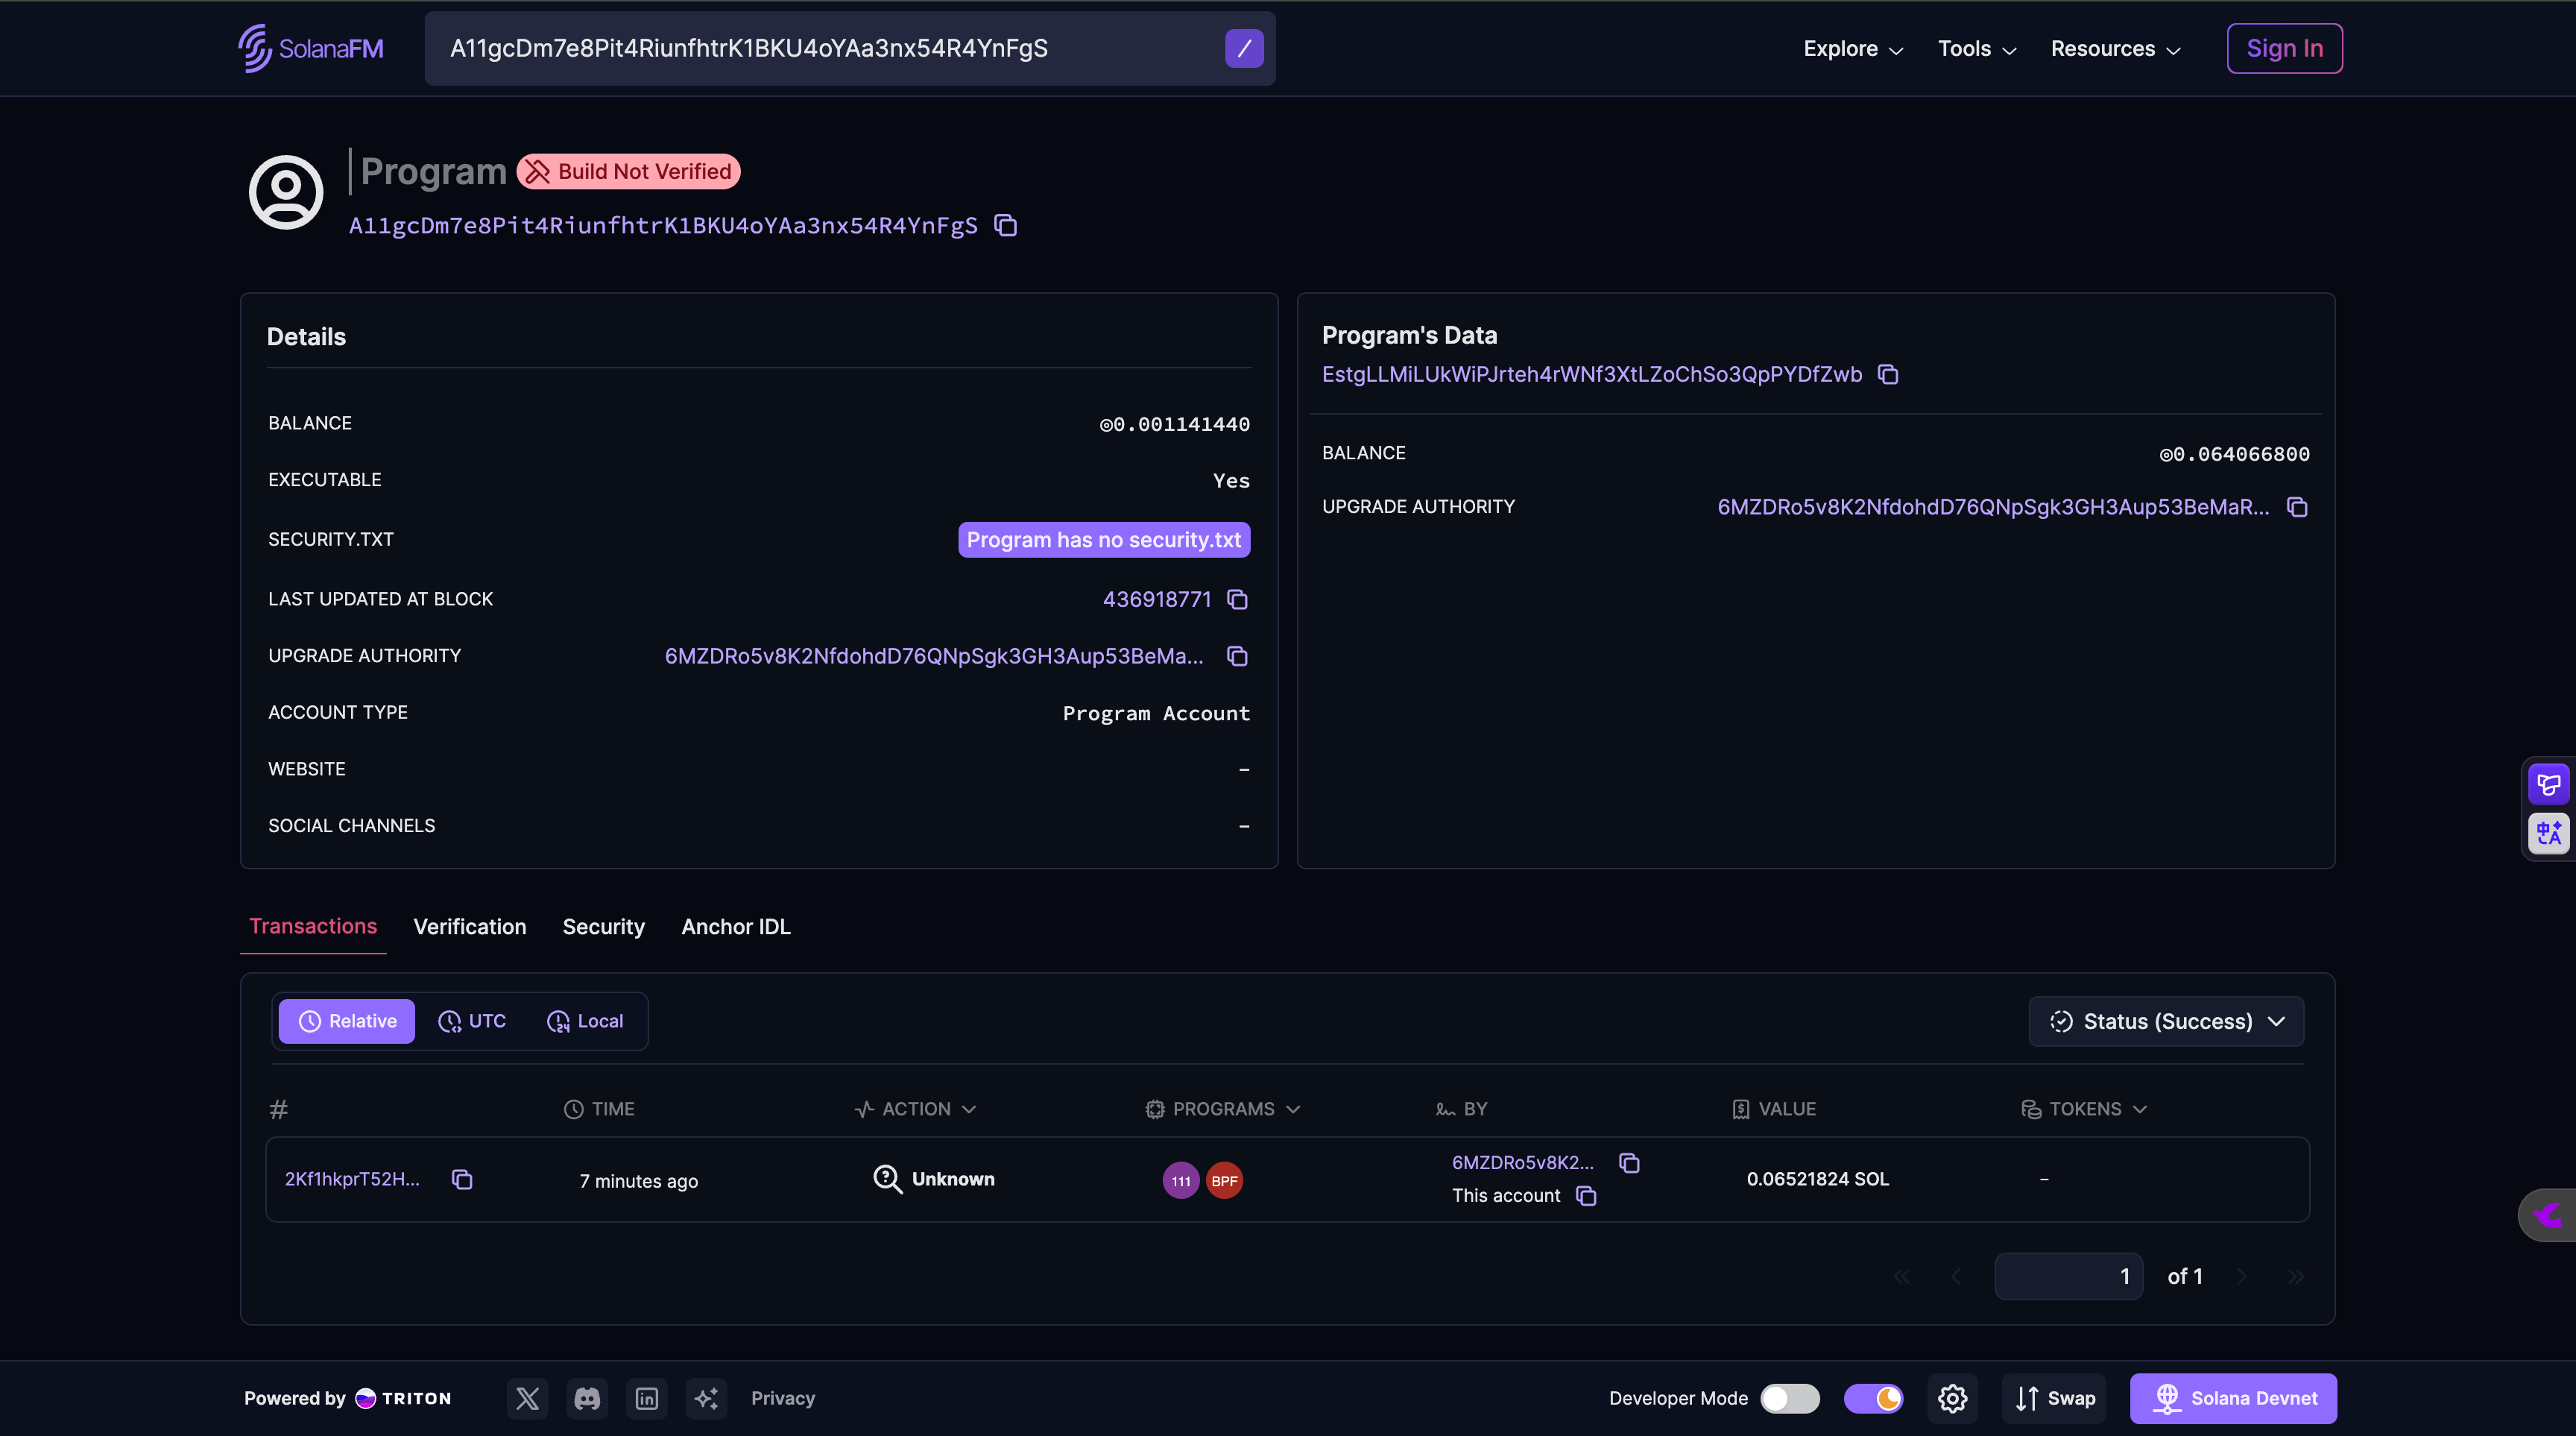Expand the Explore menu
This screenshot has height=1436, width=2576.
(x=1852, y=48)
